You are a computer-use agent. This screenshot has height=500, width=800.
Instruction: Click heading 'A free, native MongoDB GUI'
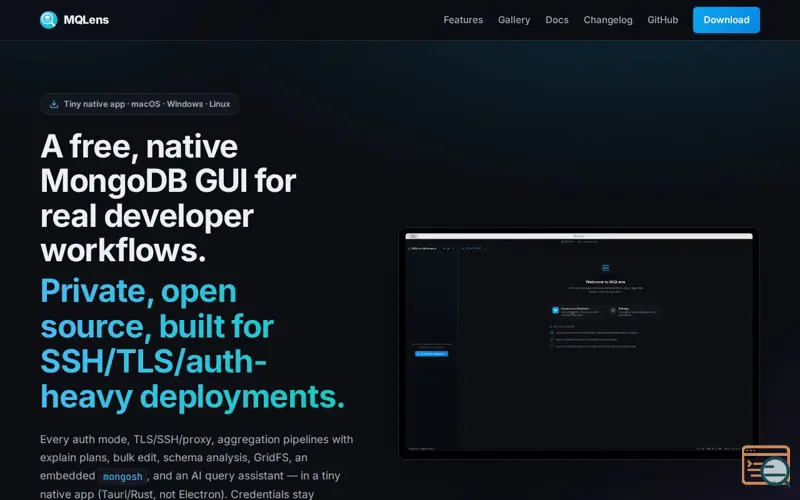pyautogui.click(x=168, y=198)
